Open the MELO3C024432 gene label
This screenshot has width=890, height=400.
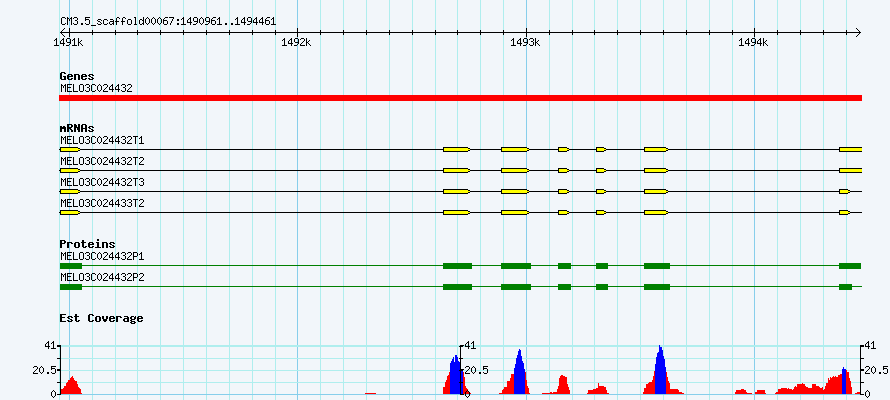pyautogui.click(x=96, y=89)
